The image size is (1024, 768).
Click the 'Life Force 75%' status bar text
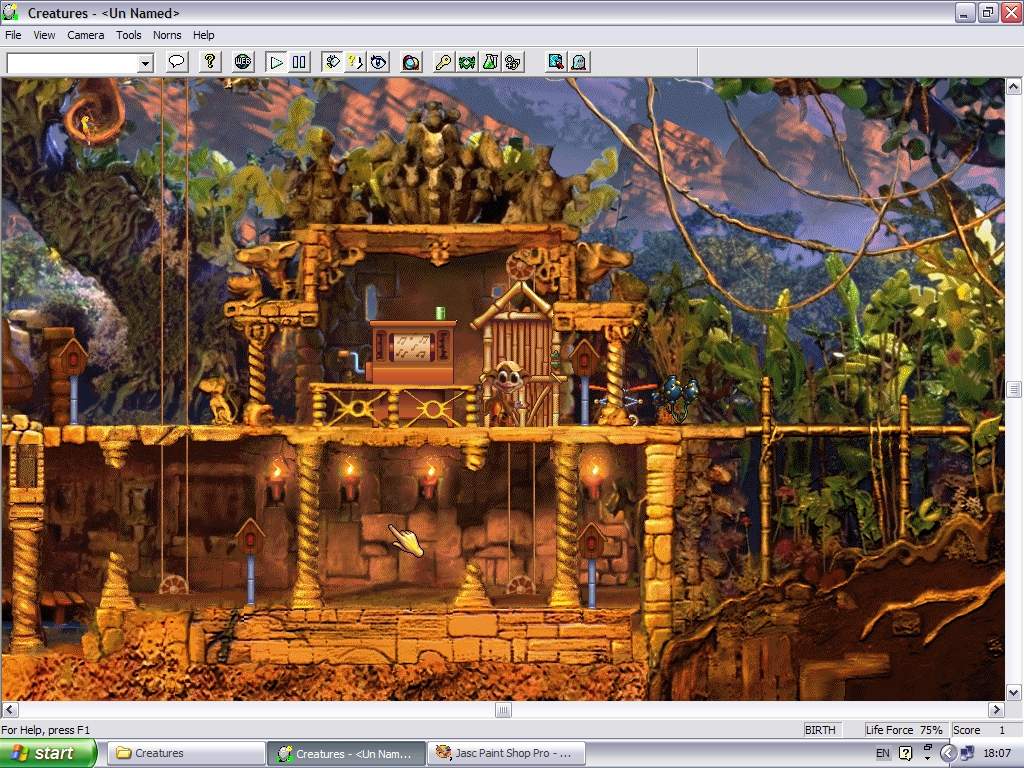904,730
